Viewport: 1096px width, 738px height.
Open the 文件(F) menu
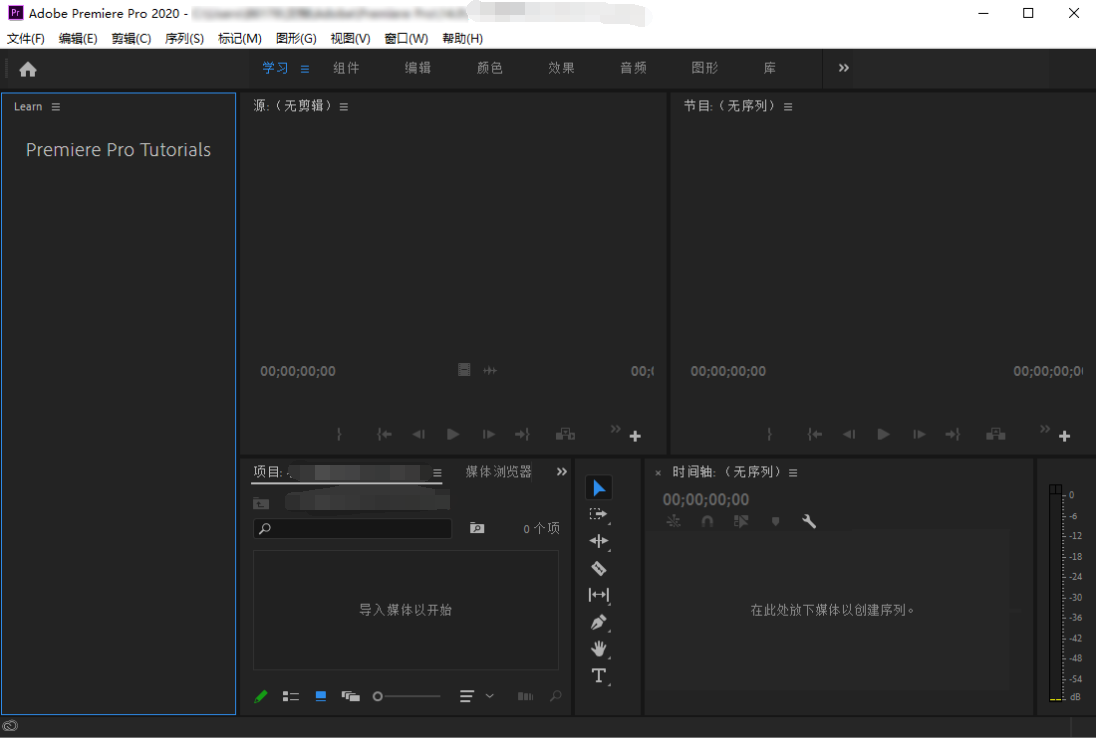(x=25, y=38)
